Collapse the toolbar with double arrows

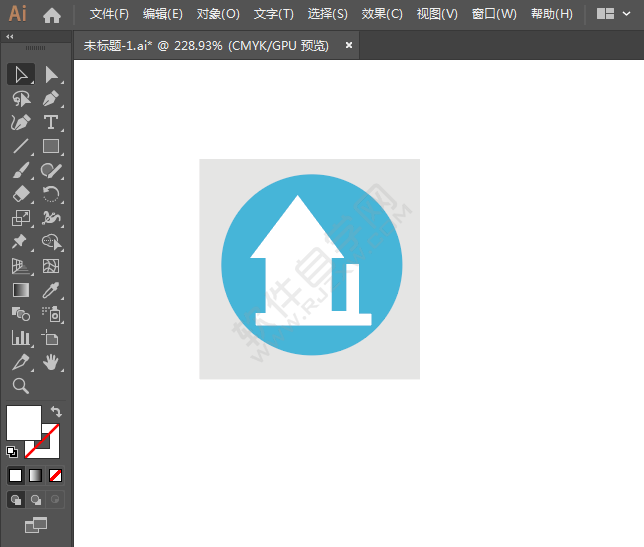10,37
